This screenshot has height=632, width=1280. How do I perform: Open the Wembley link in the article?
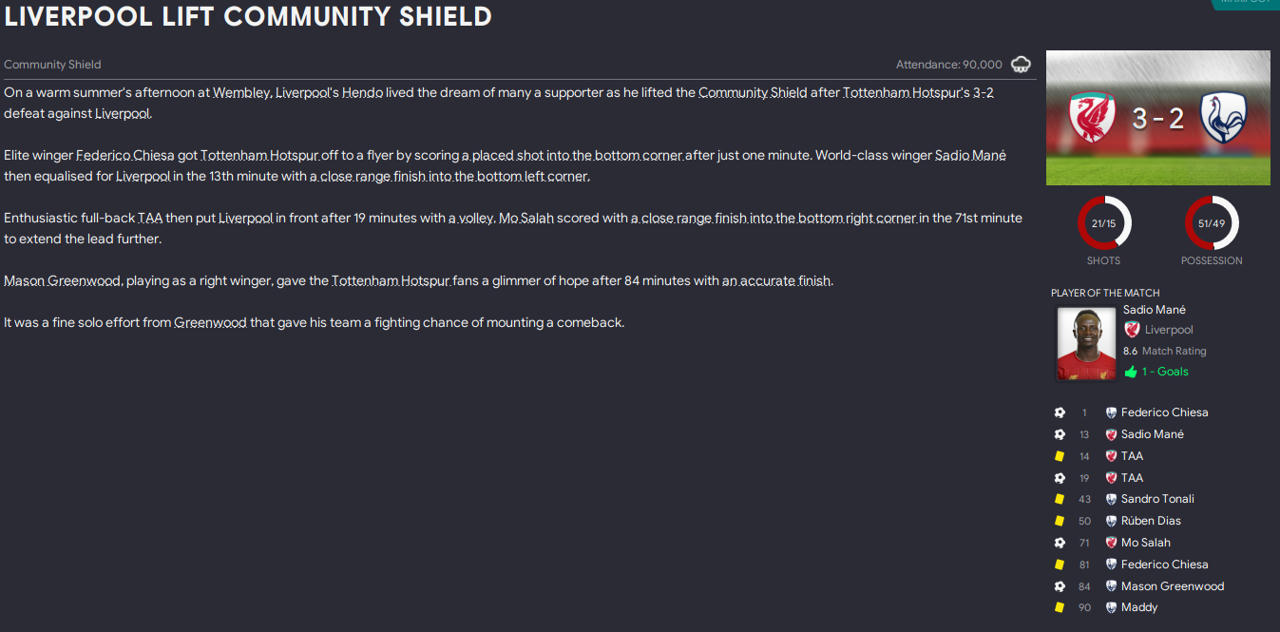tap(241, 93)
